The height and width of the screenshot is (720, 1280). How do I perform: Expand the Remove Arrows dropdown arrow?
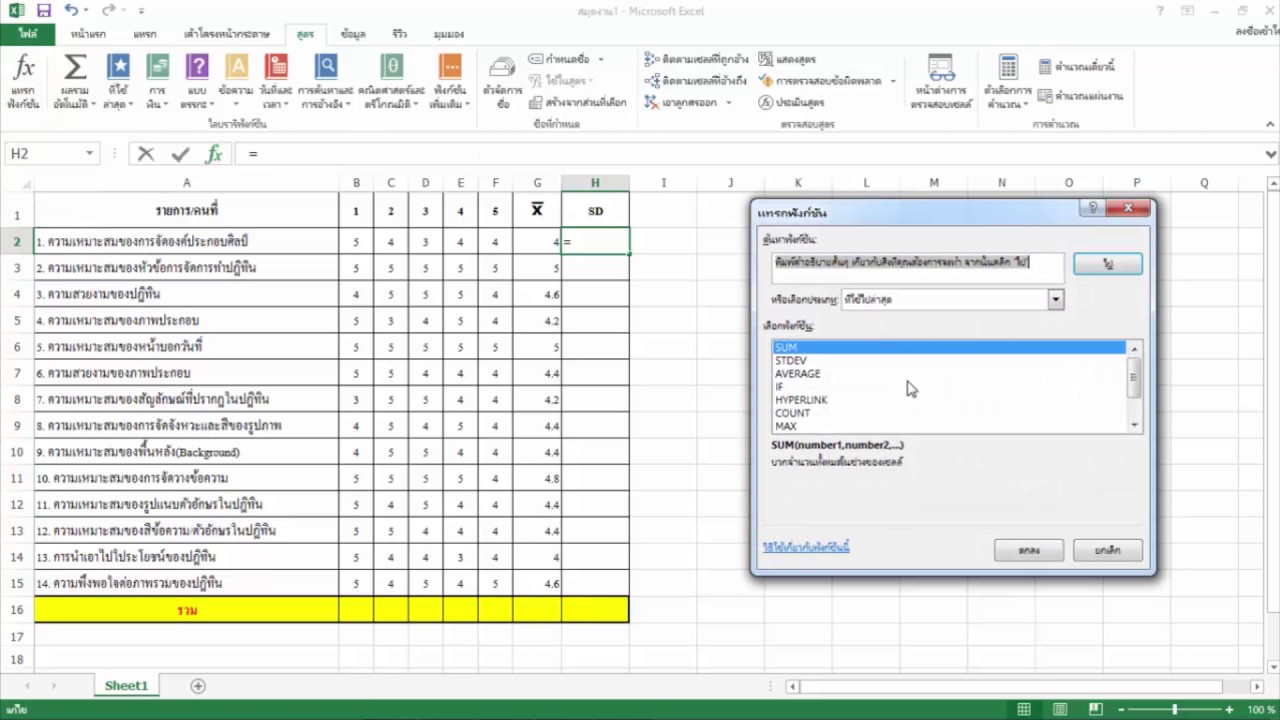728,102
